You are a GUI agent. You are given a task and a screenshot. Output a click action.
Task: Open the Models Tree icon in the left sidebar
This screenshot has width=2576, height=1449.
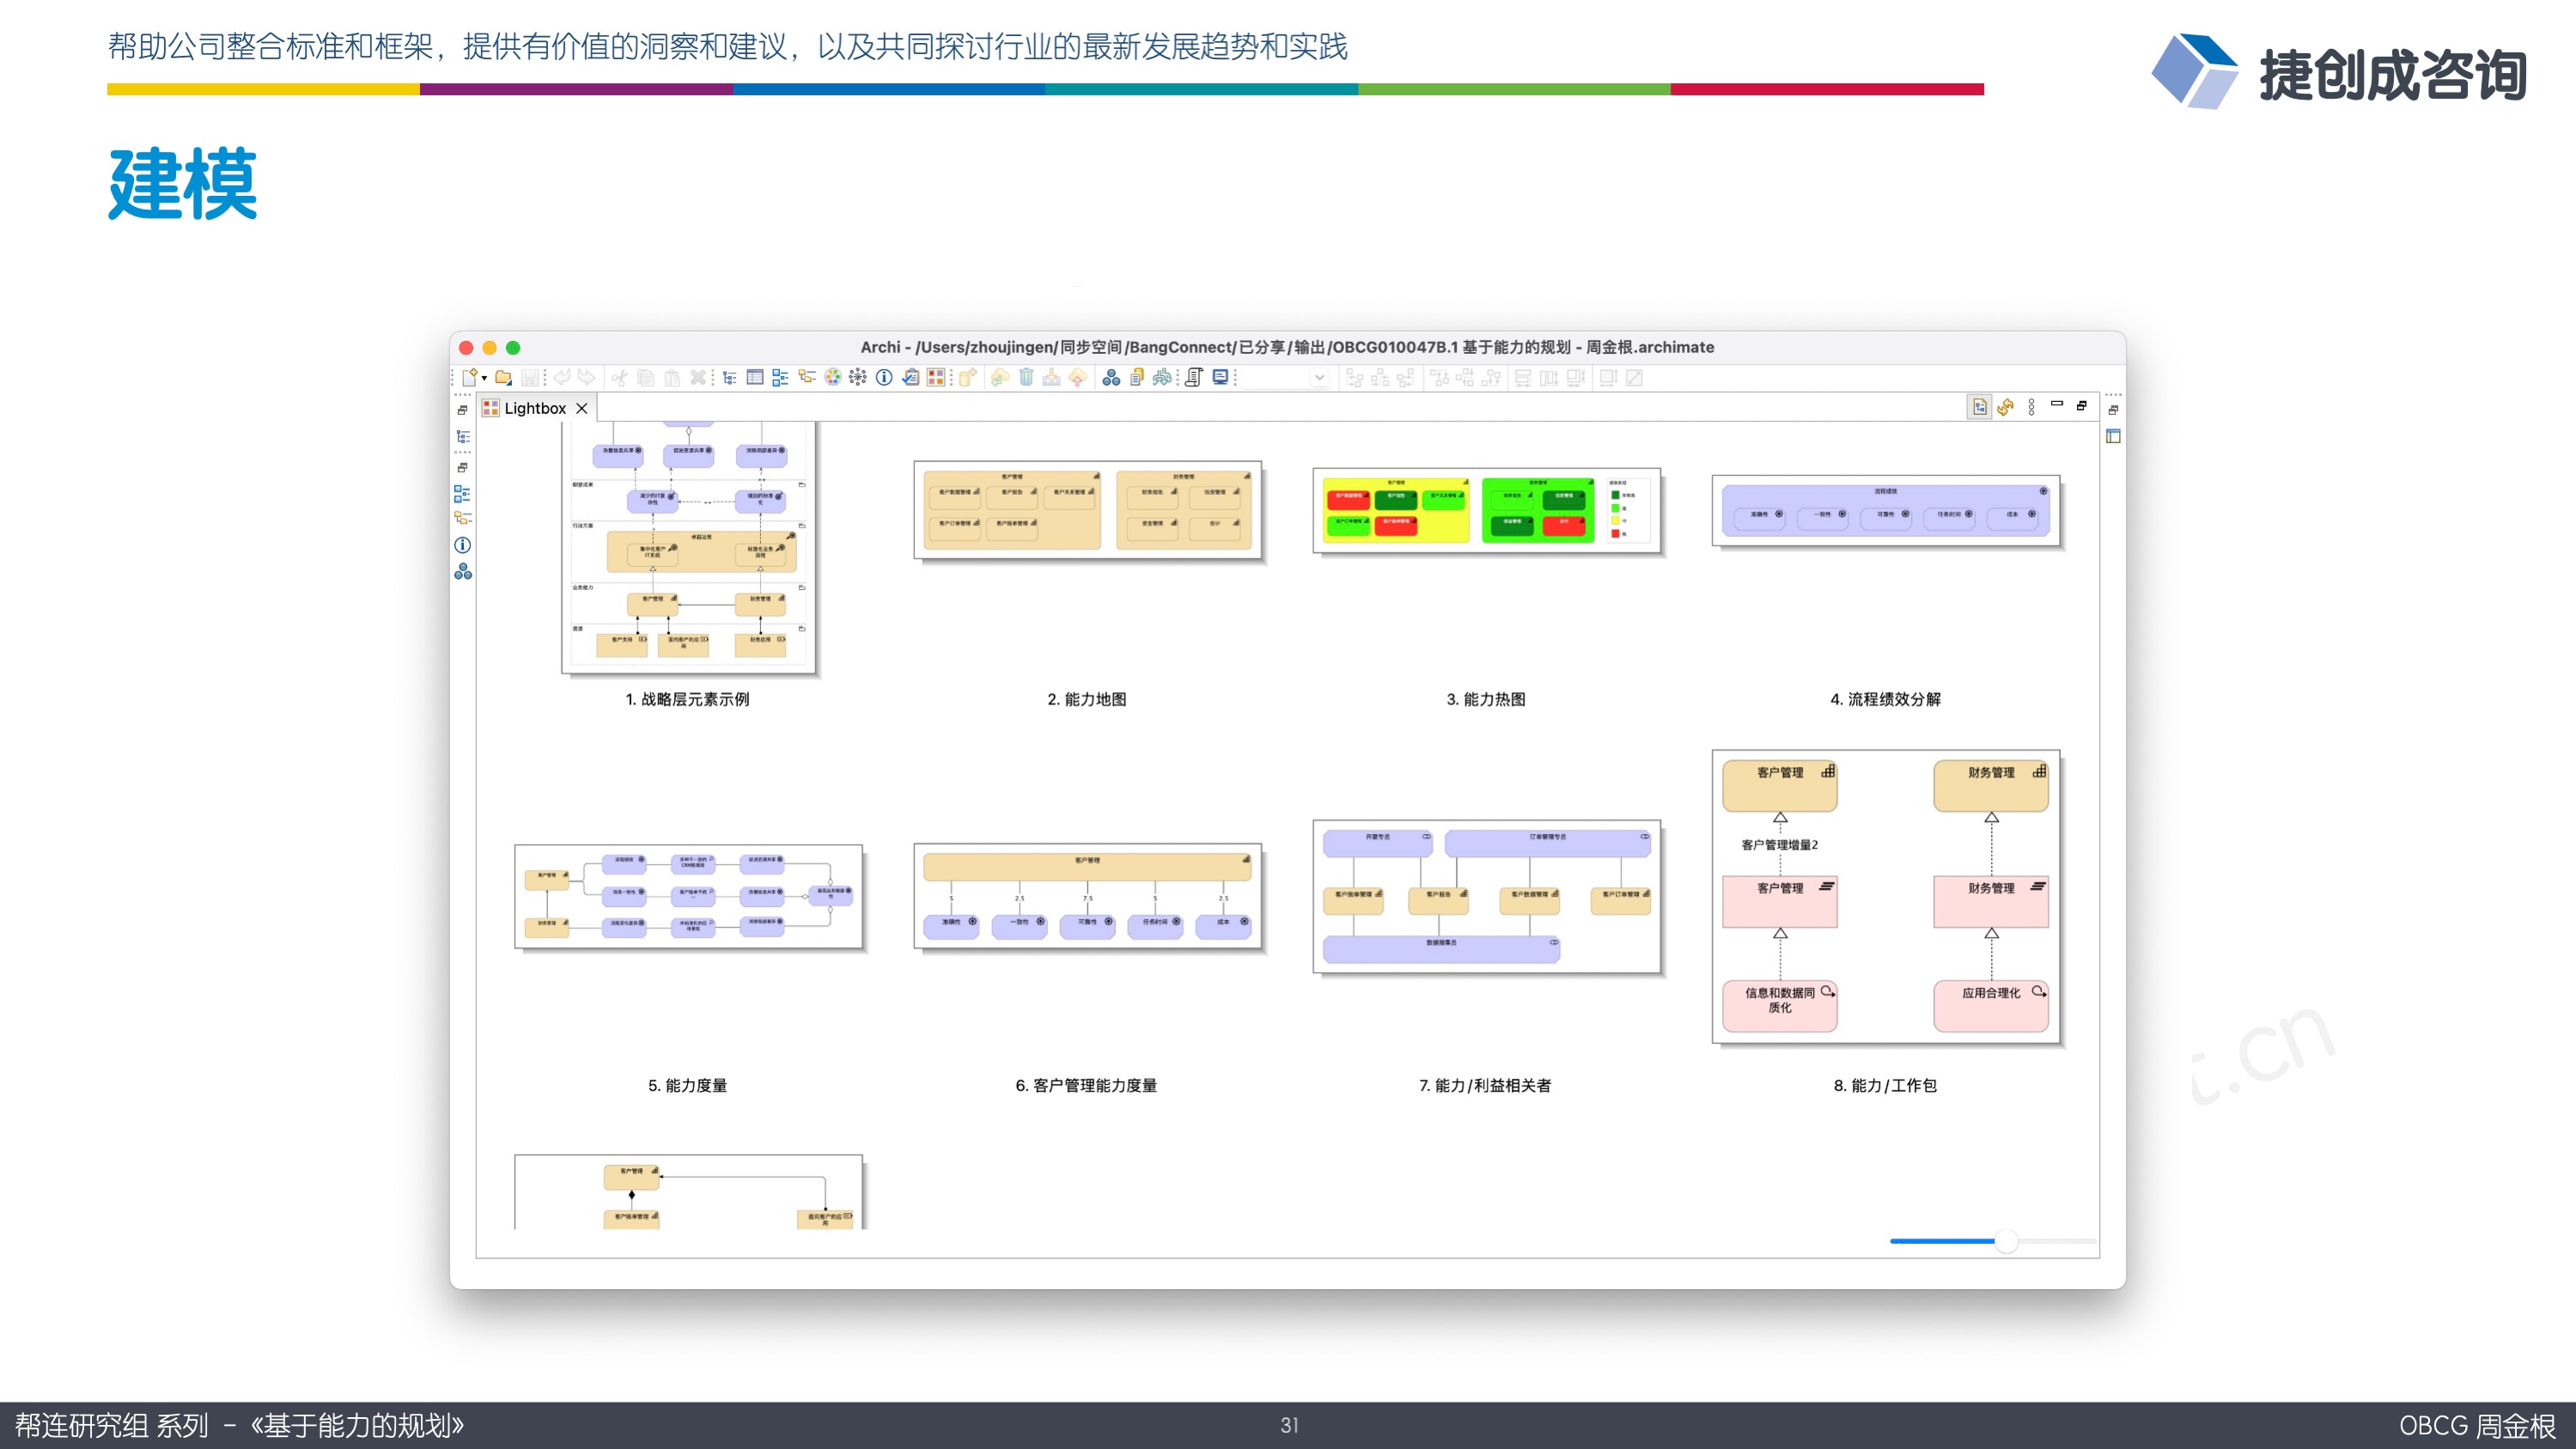tap(462, 436)
